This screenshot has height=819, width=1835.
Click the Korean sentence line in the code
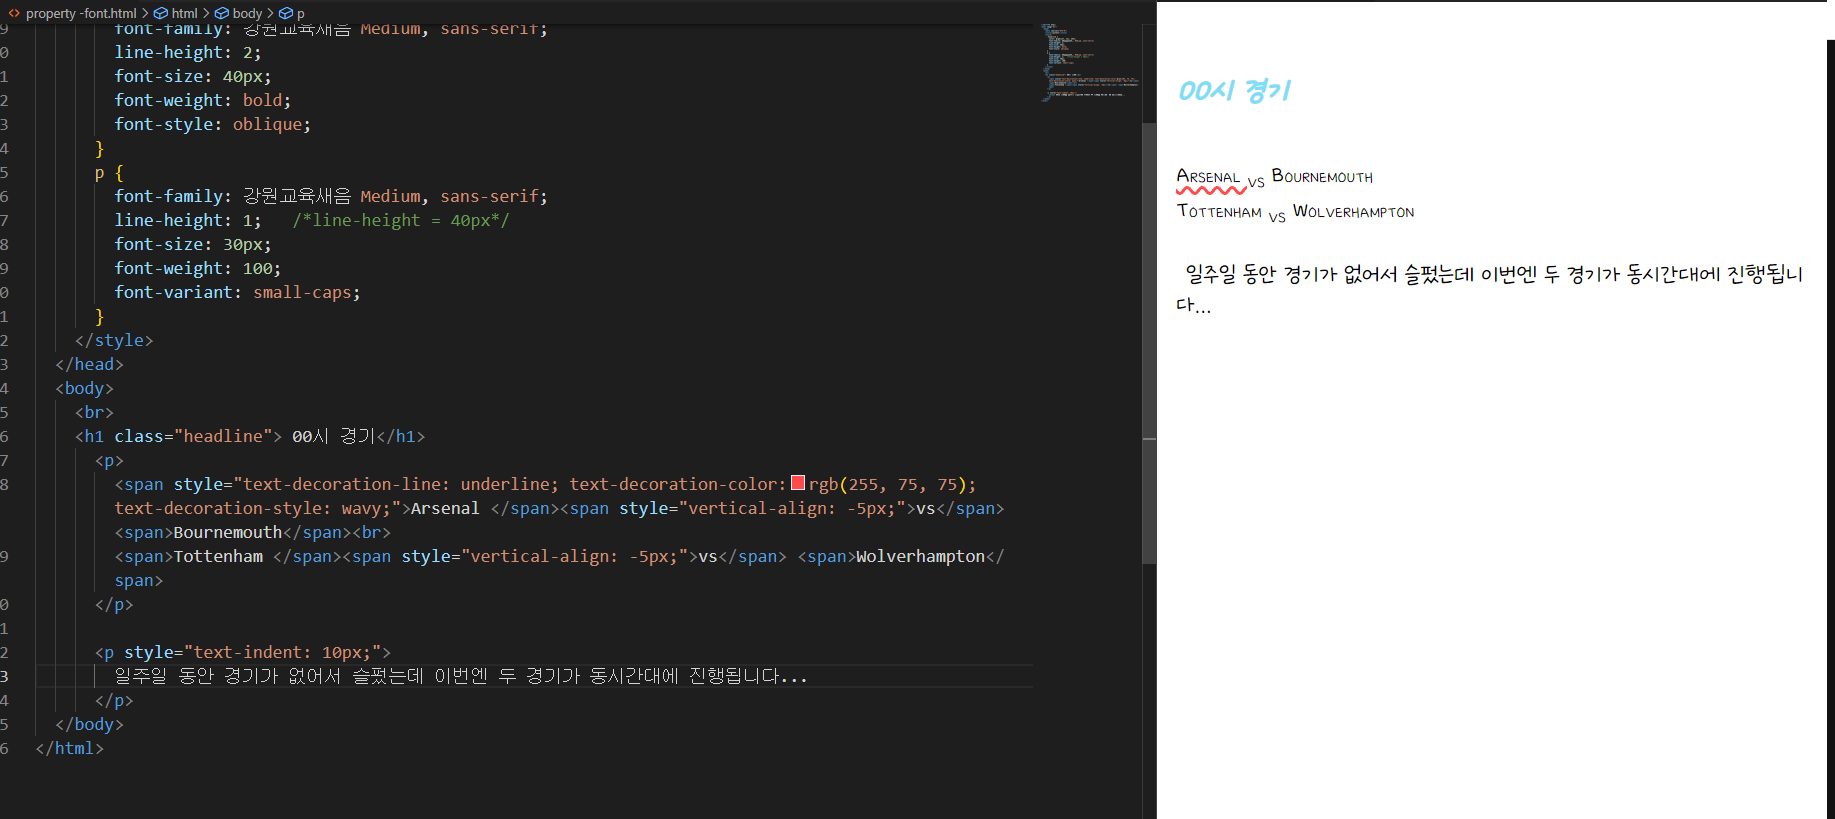461,676
